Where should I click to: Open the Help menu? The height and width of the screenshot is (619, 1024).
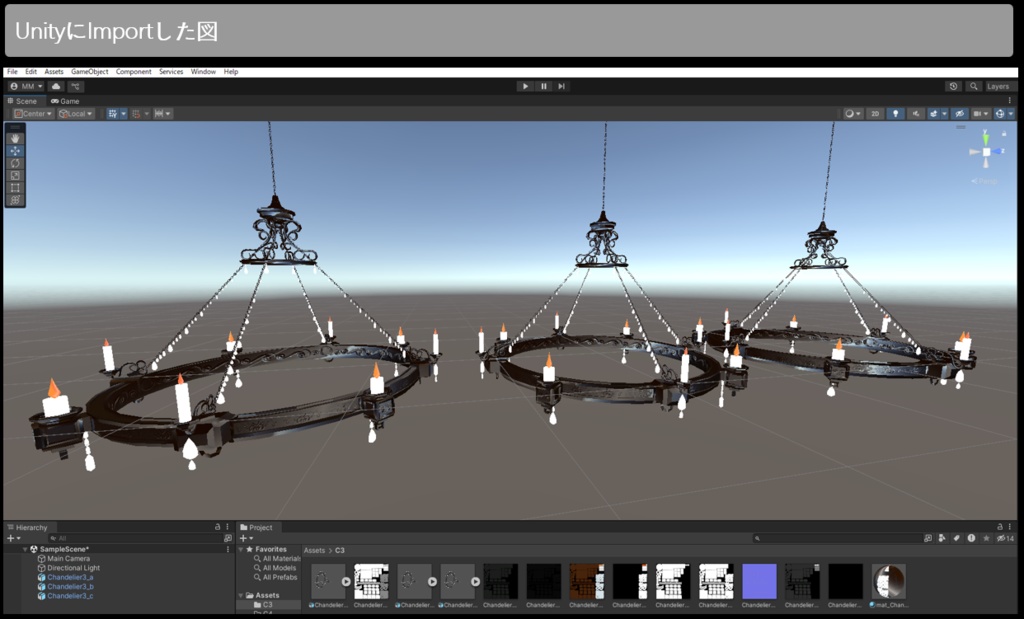231,72
